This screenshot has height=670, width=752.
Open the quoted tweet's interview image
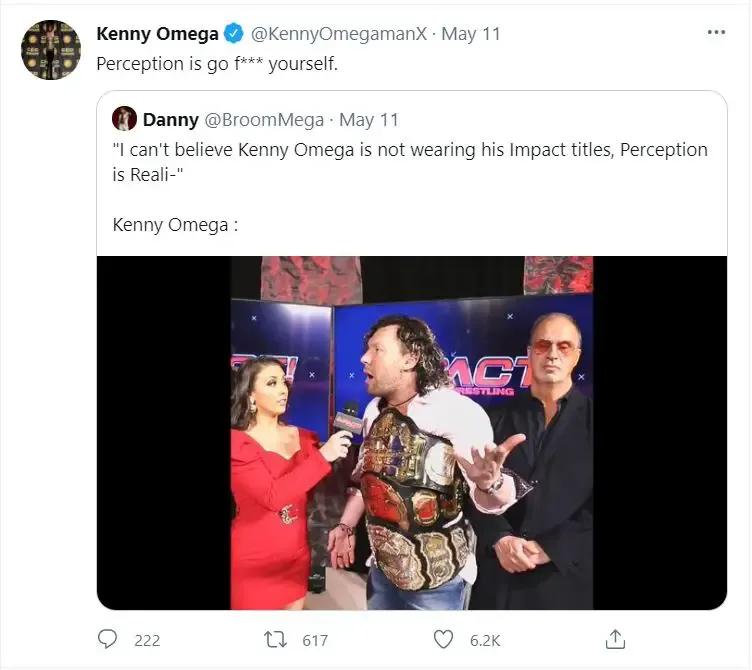pos(411,432)
